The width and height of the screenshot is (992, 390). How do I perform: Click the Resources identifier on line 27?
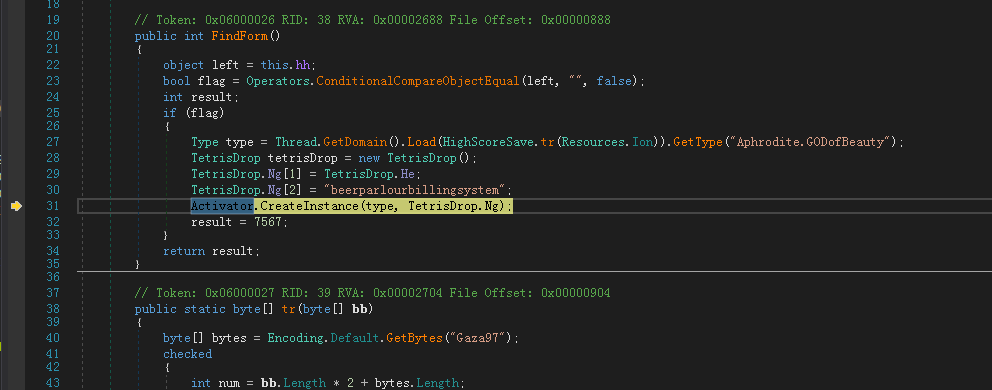[592, 142]
